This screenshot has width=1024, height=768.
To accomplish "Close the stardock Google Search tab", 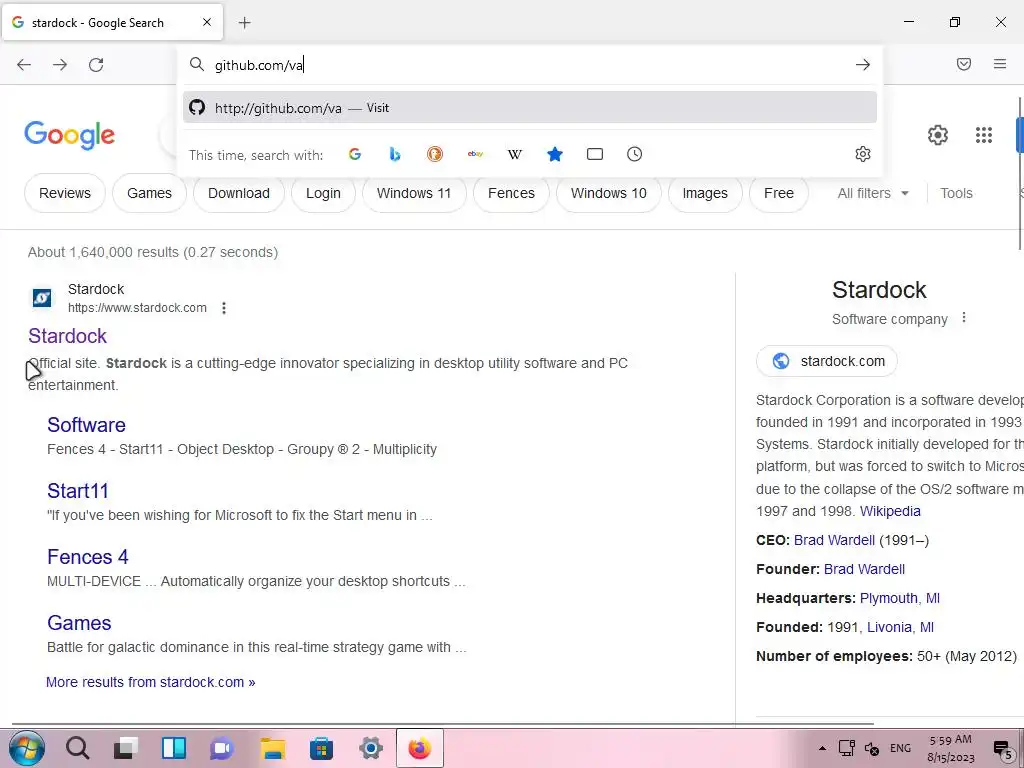I will pos(206,22).
